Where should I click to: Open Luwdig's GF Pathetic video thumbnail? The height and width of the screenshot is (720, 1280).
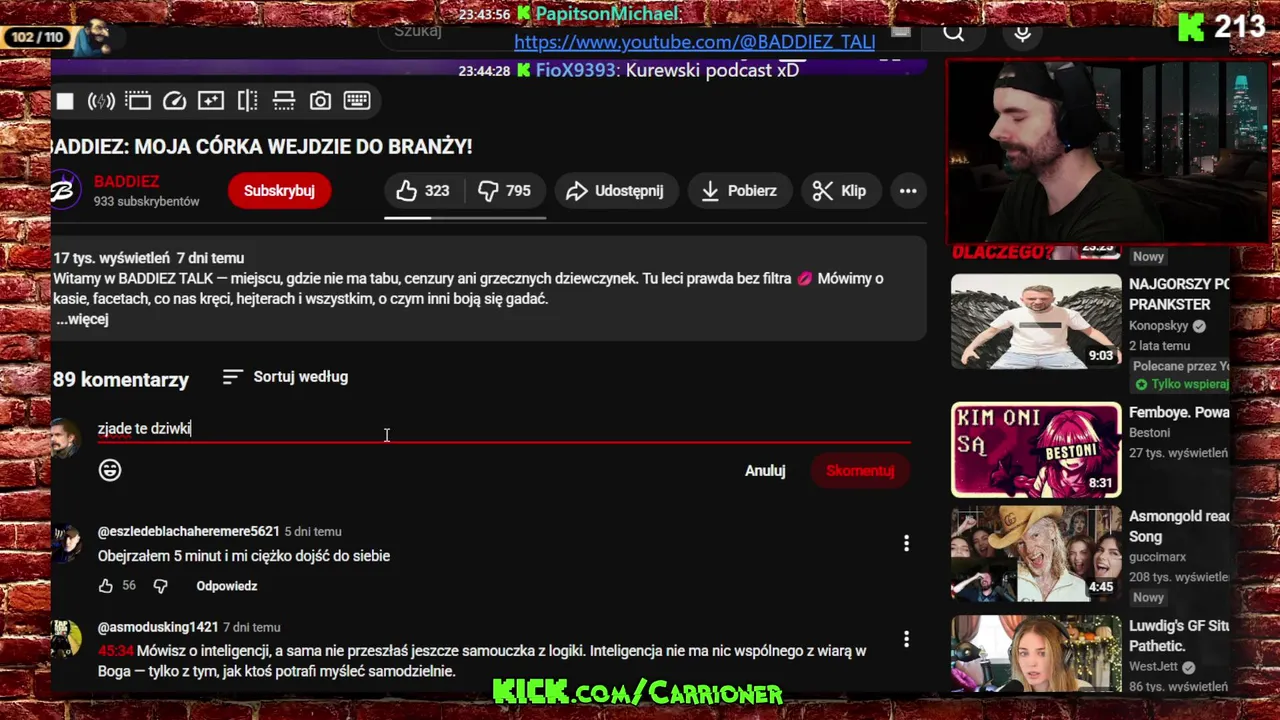click(1036, 655)
